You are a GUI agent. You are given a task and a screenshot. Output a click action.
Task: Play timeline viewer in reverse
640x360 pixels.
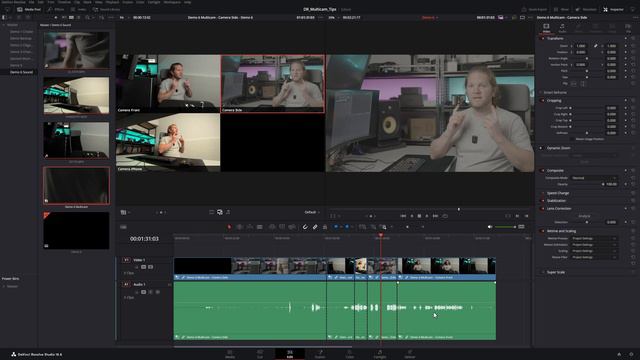click(x=412, y=216)
